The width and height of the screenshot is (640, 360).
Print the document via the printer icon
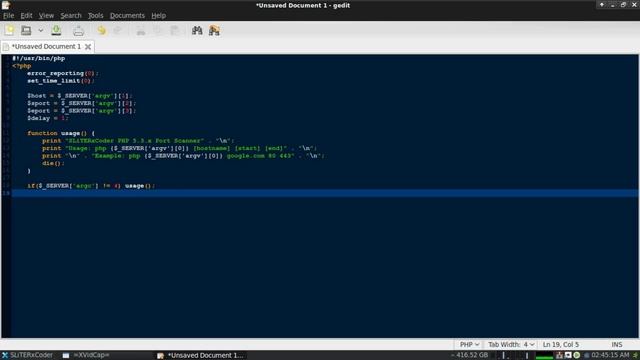click(78, 31)
